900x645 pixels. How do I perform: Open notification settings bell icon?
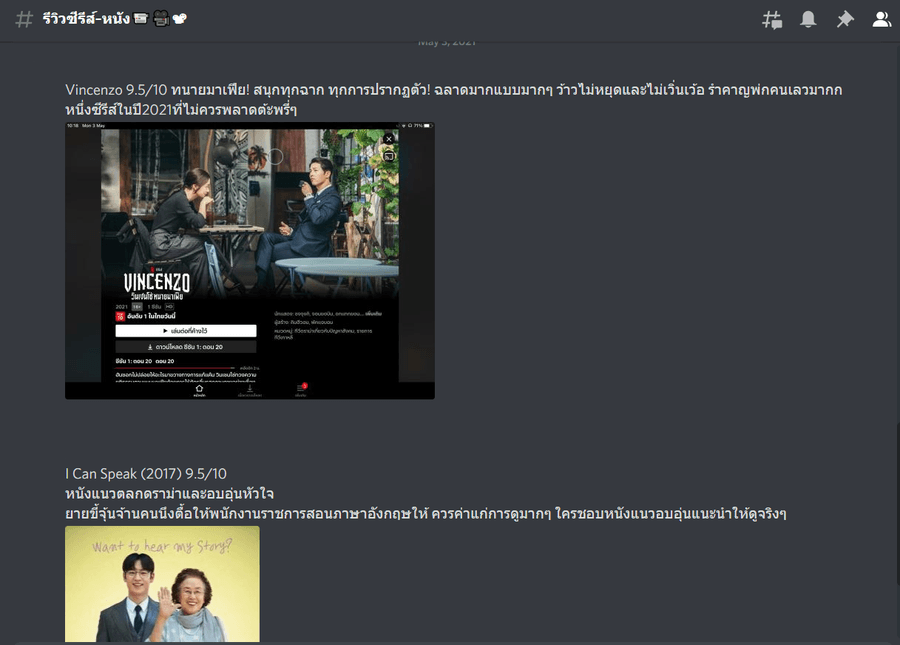808,19
